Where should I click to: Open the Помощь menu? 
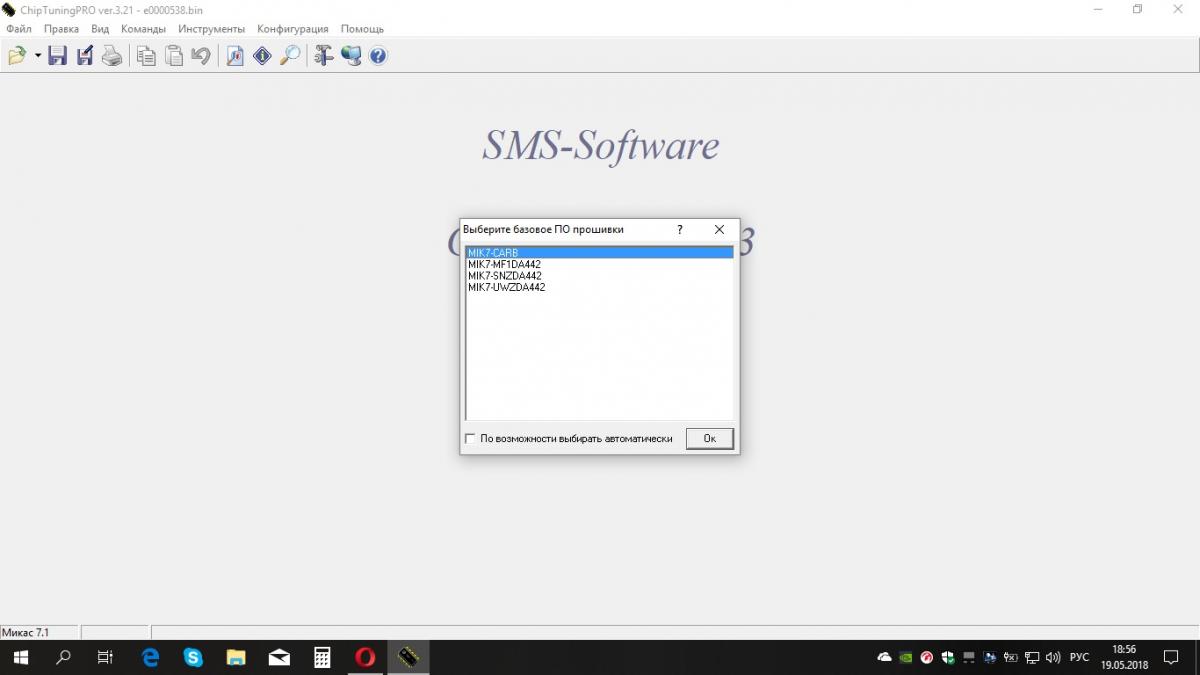tap(362, 29)
